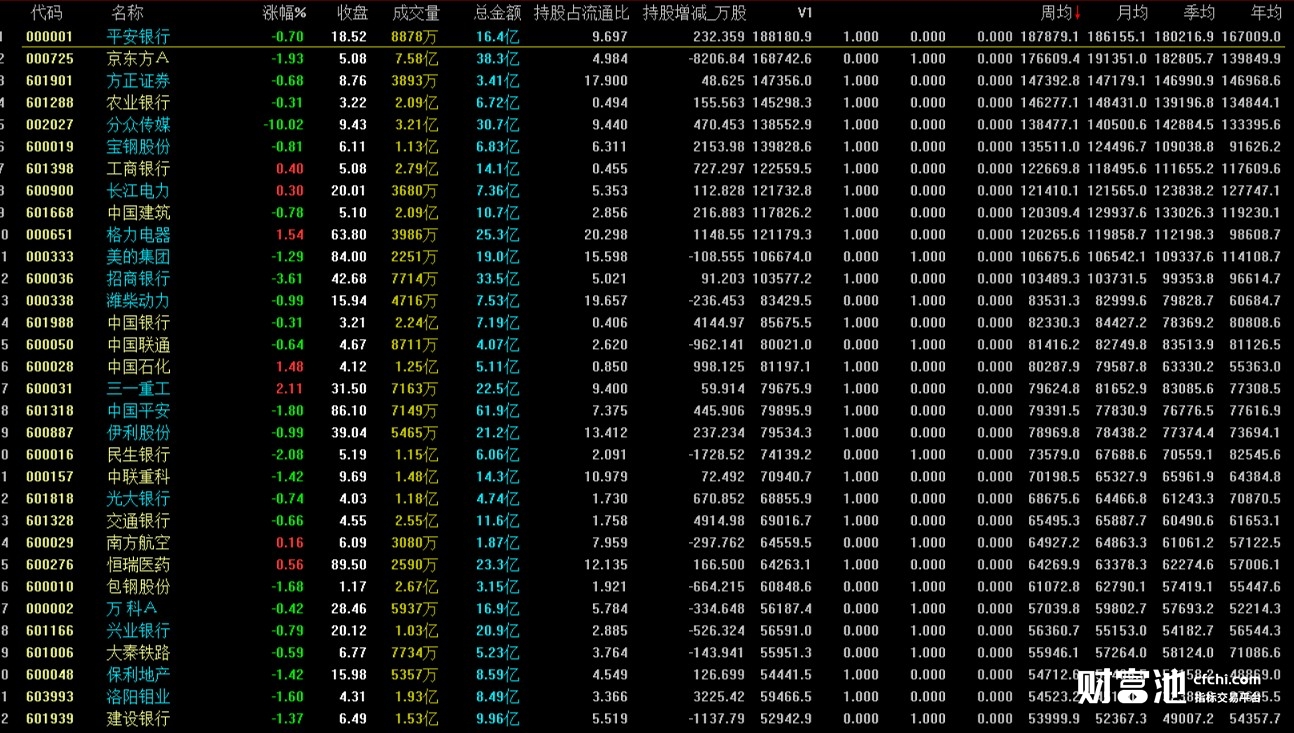Click stock code 600031

click(49, 389)
